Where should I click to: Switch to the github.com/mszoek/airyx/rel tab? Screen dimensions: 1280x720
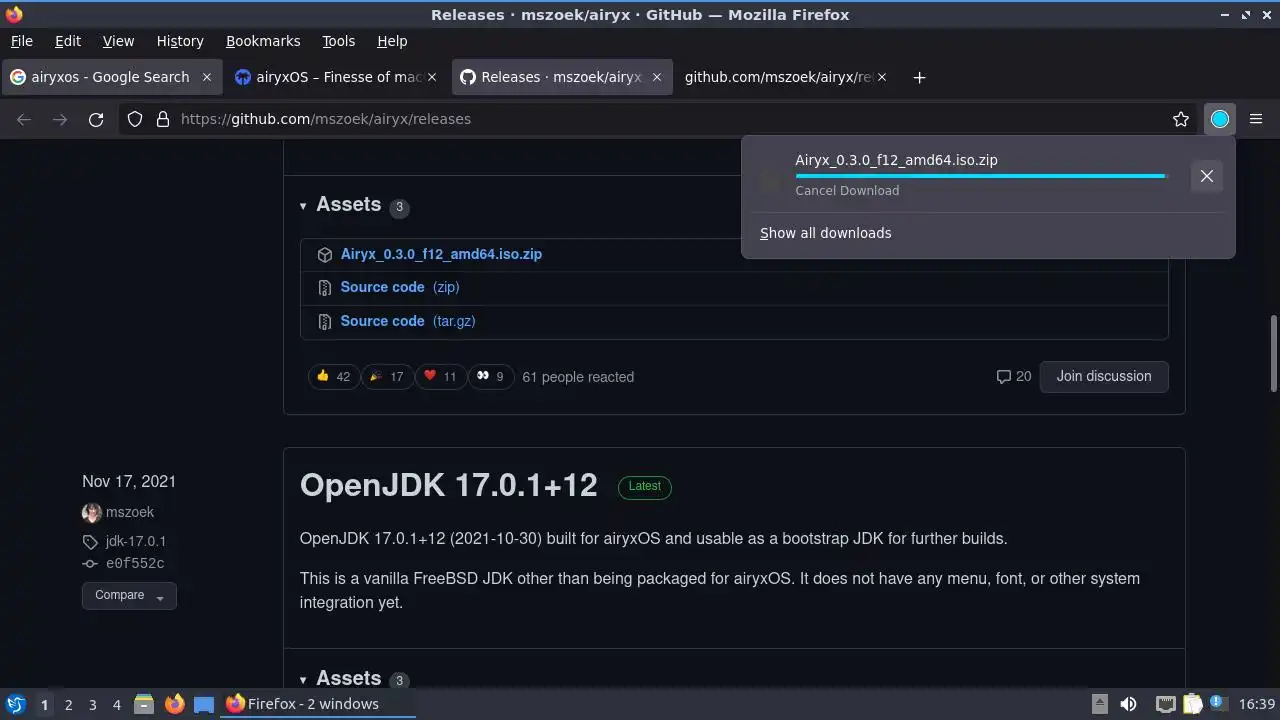785,77
